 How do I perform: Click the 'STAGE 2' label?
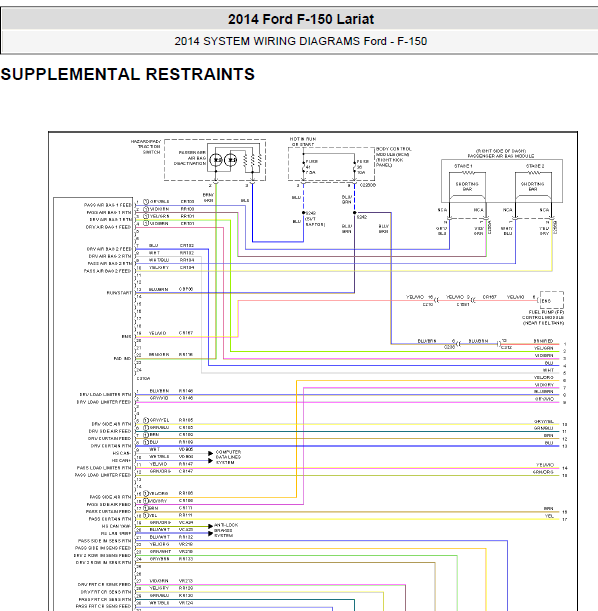[535, 166]
